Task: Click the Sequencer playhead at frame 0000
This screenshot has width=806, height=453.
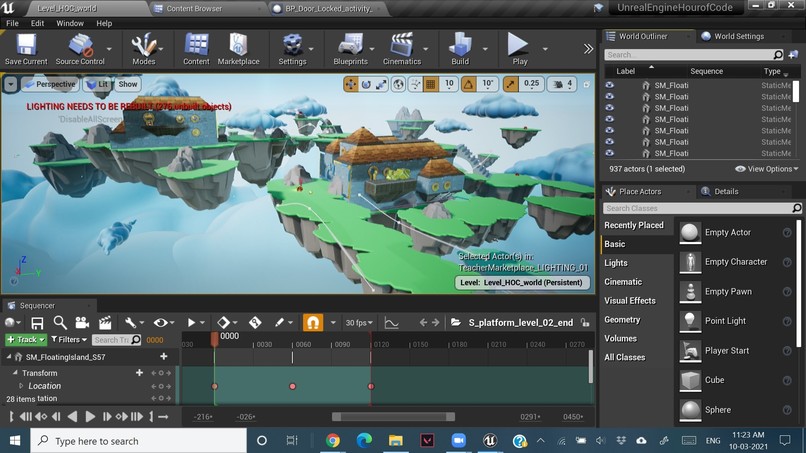Action: click(215, 338)
